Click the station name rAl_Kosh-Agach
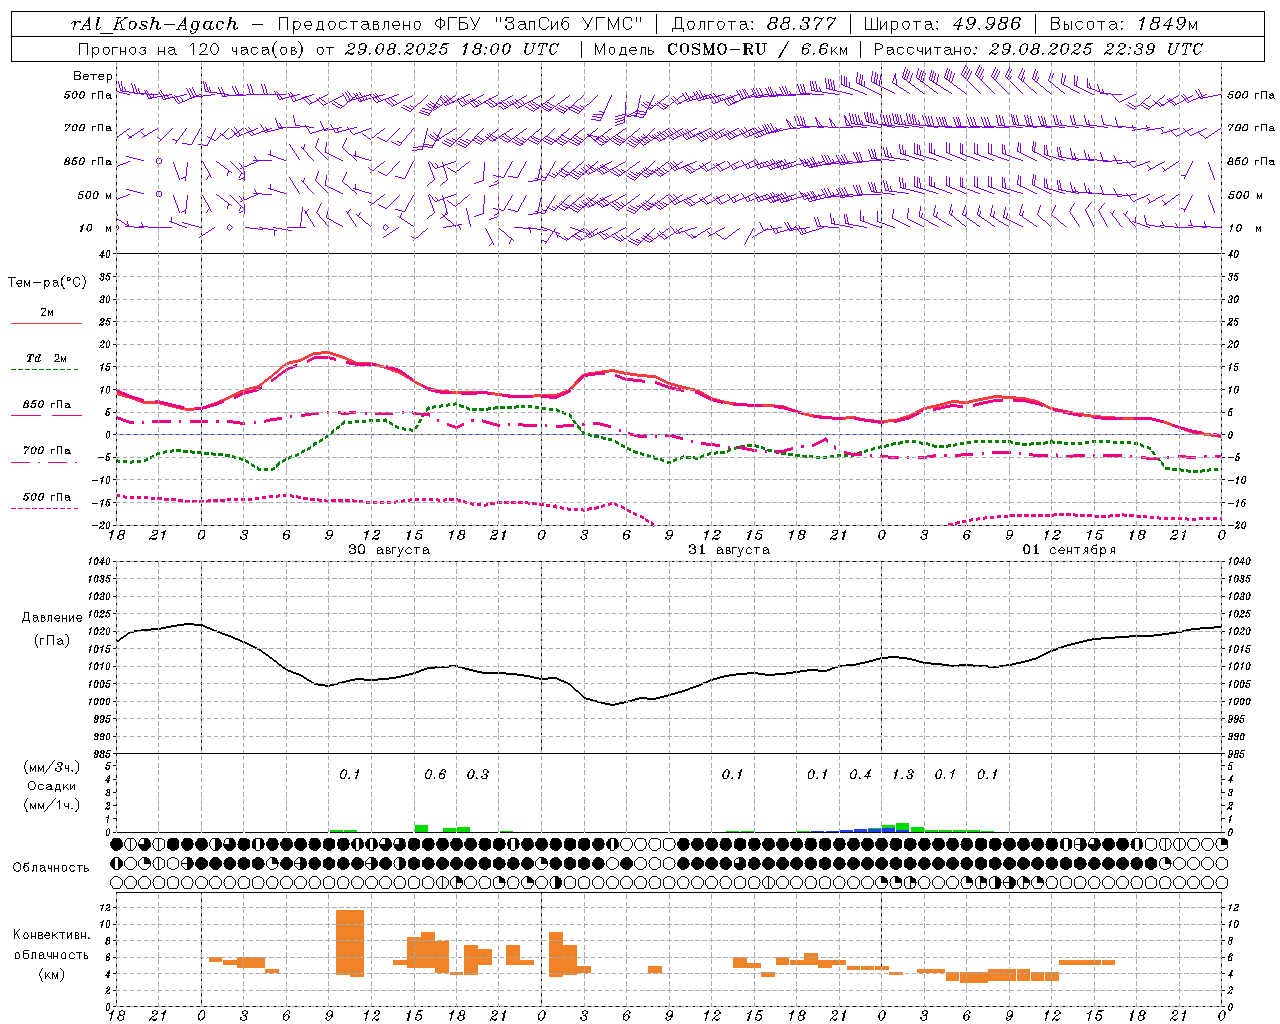Screen dimensions: 1280x1024 156,24
